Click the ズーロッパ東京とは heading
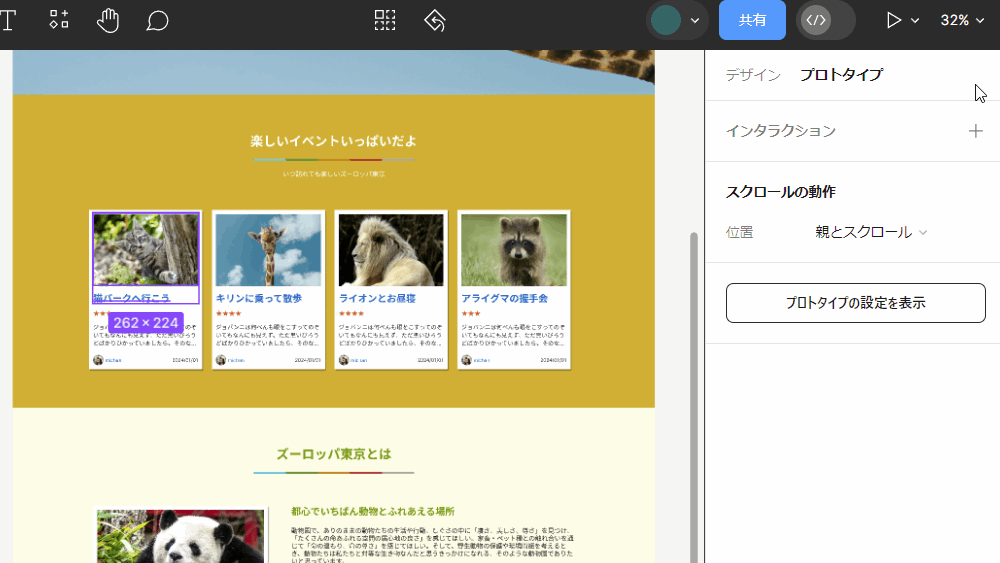Image resolution: width=1000 pixels, height=563 pixels. pos(334,454)
